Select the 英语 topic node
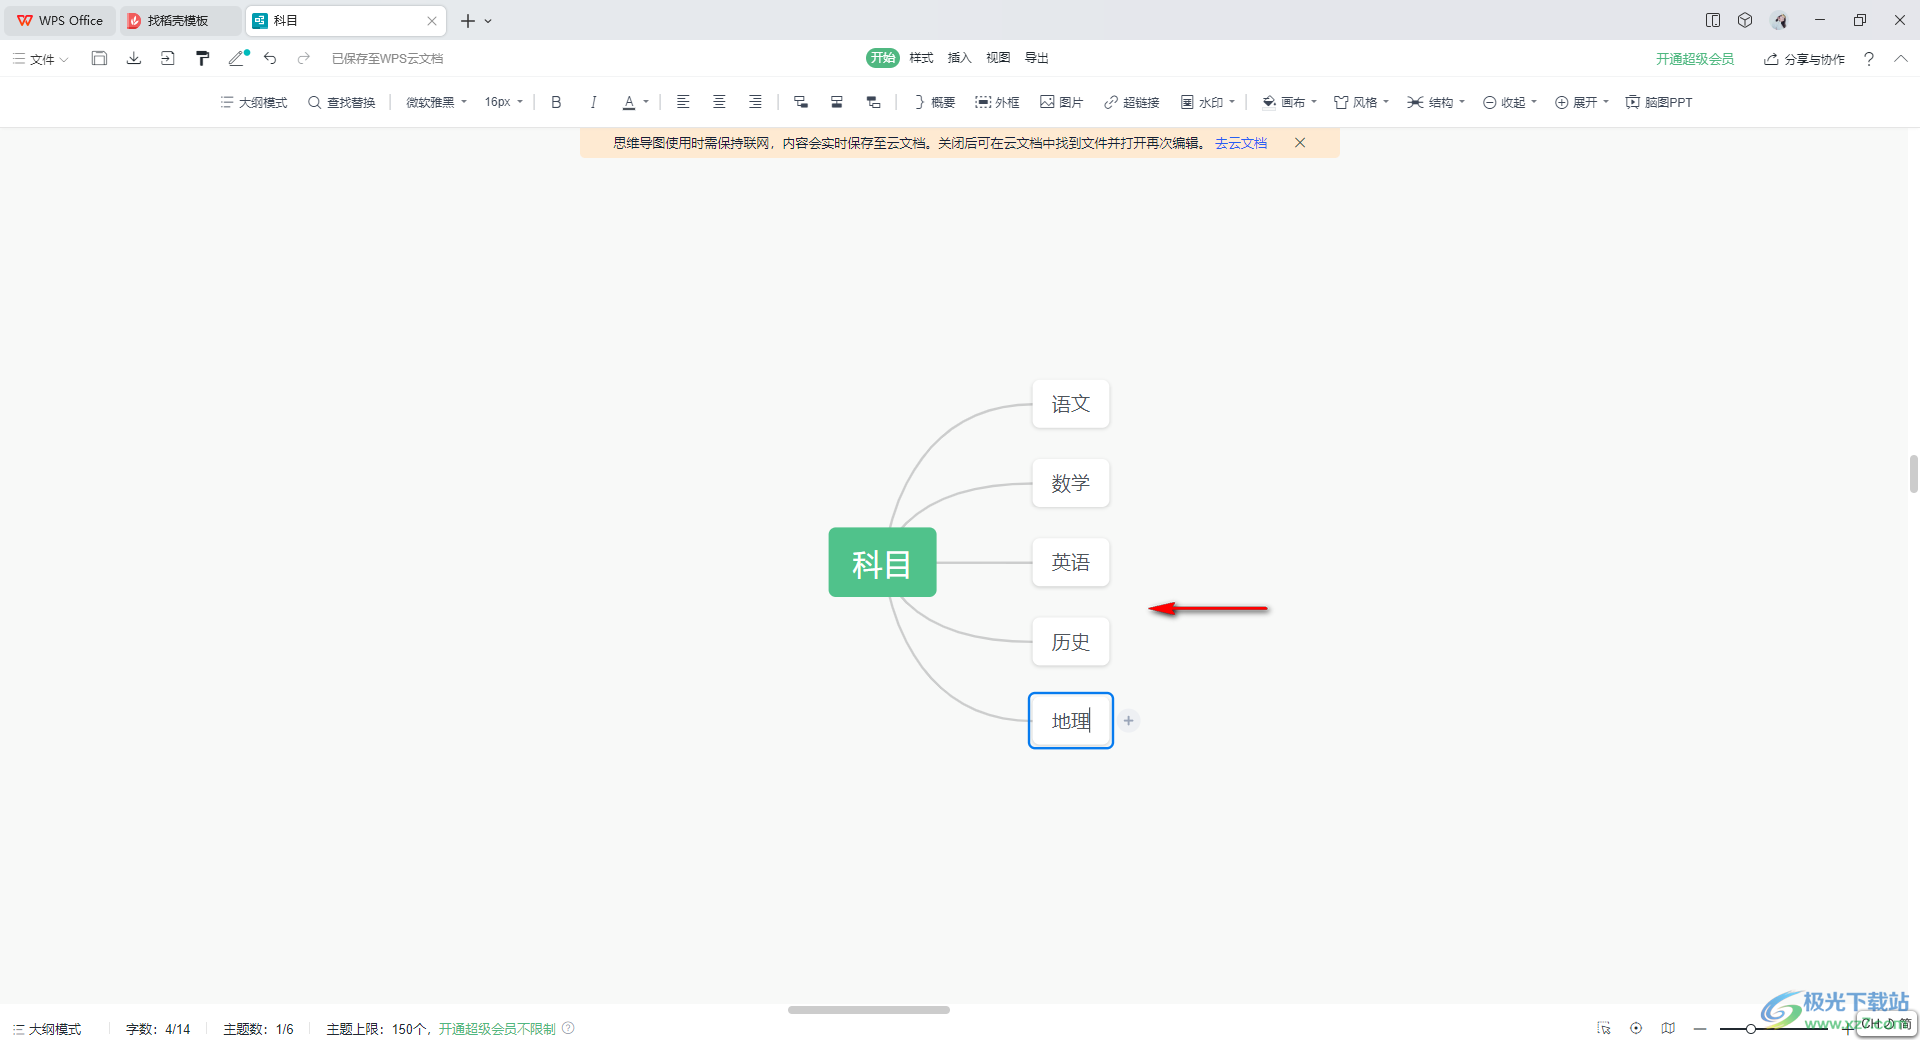This screenshot has width=1920, height=1040. click(1071, 562)
